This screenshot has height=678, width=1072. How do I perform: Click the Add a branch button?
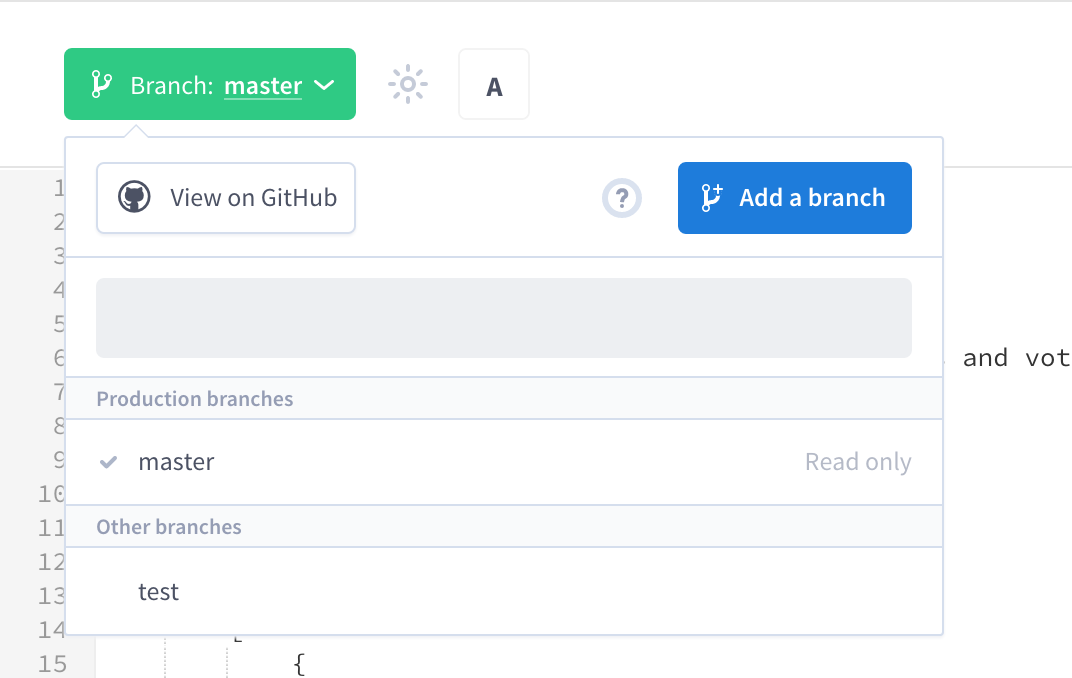point(794,198)
